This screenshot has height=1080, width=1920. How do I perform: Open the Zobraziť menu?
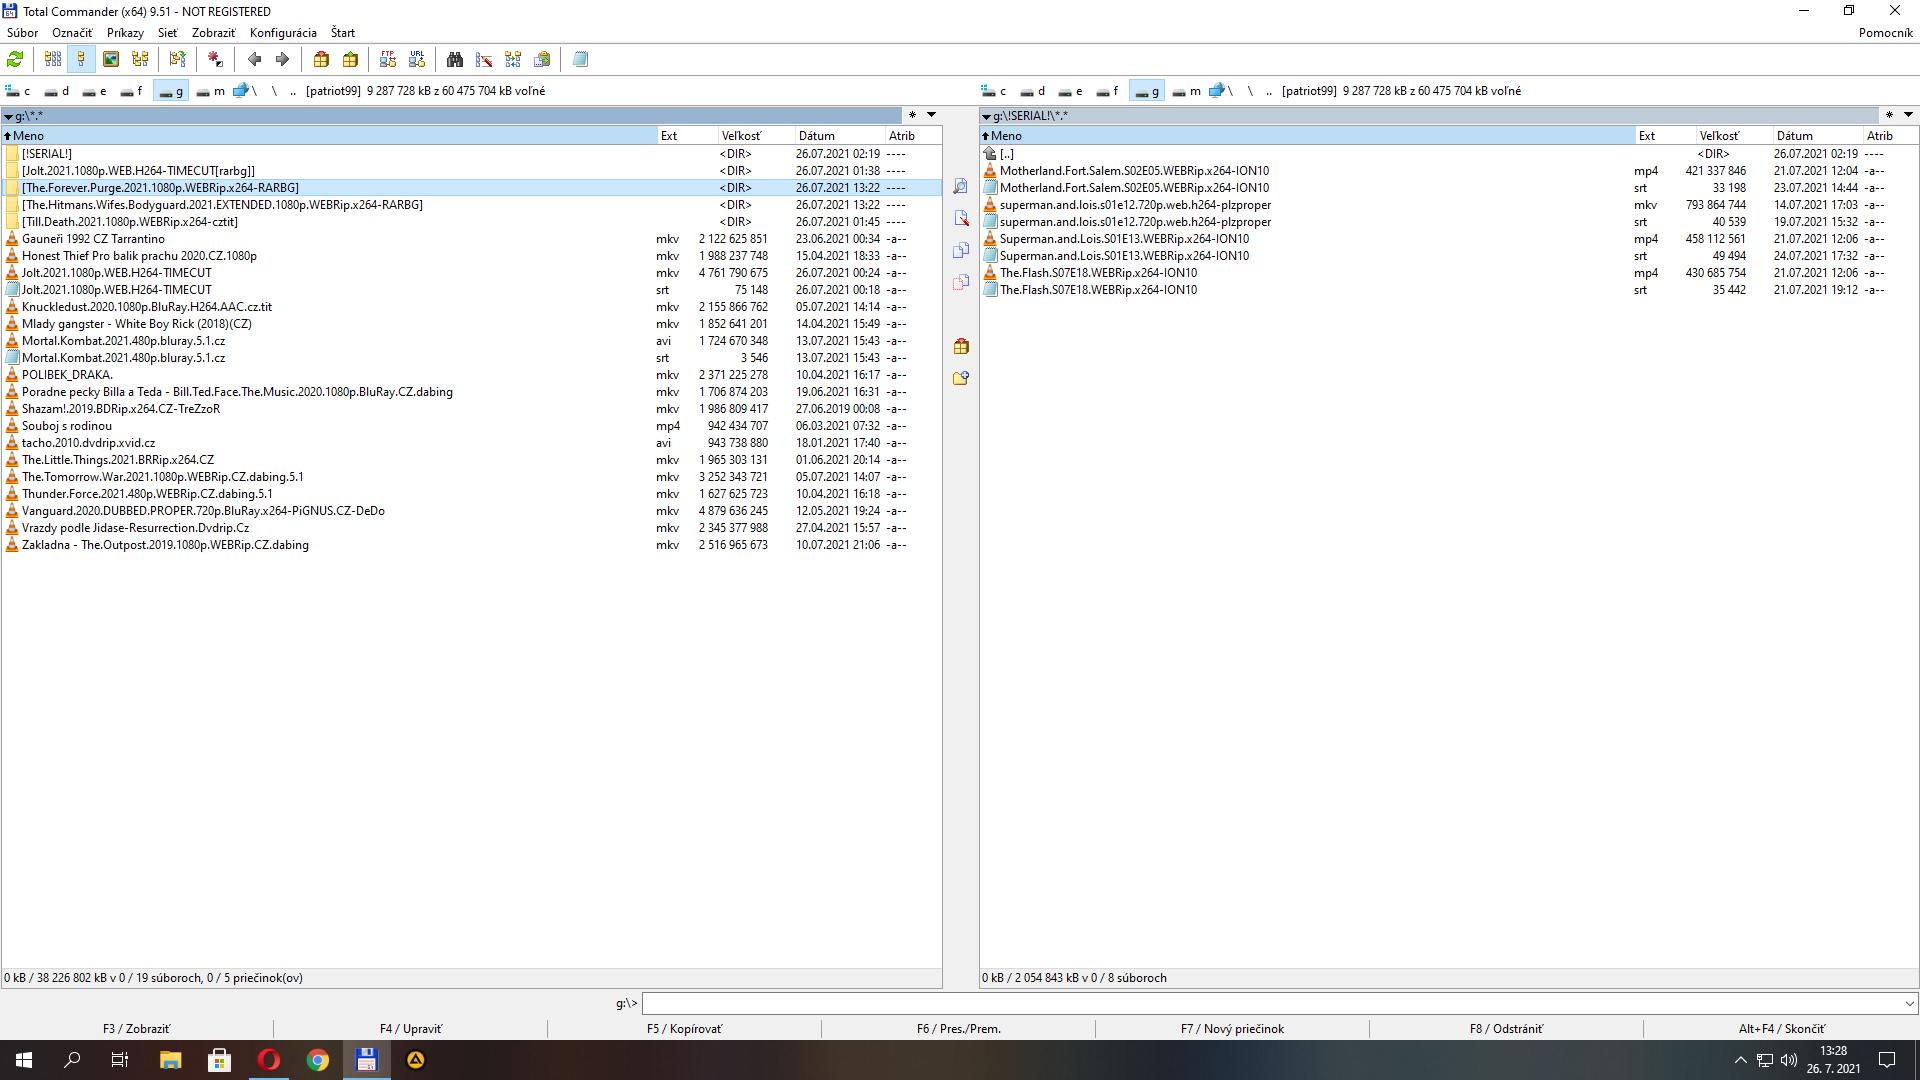pyautogui.click(x=213, y=33)
